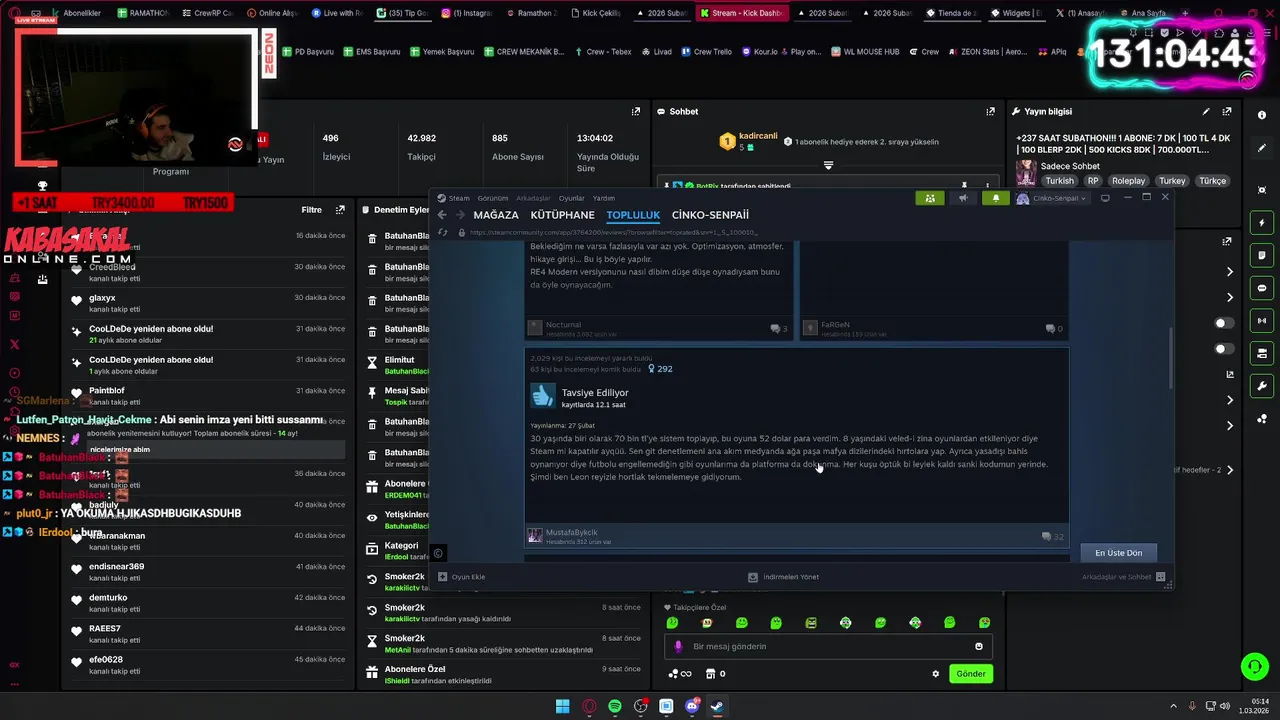
Task: Open the Crew Trello bookmark
Action: (x=706, y=51)
